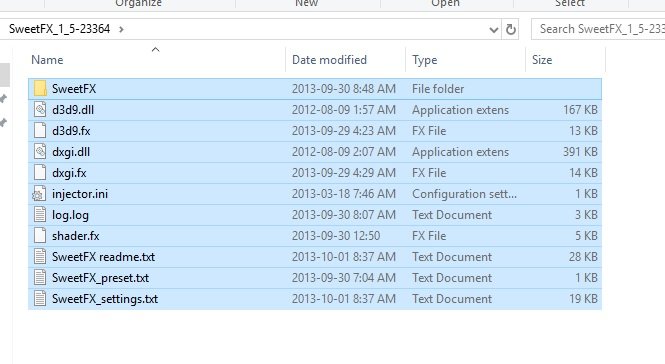665x364 pixels.
Task: Refresh the folder using the reload icon
Action: [x=511, y=29]
